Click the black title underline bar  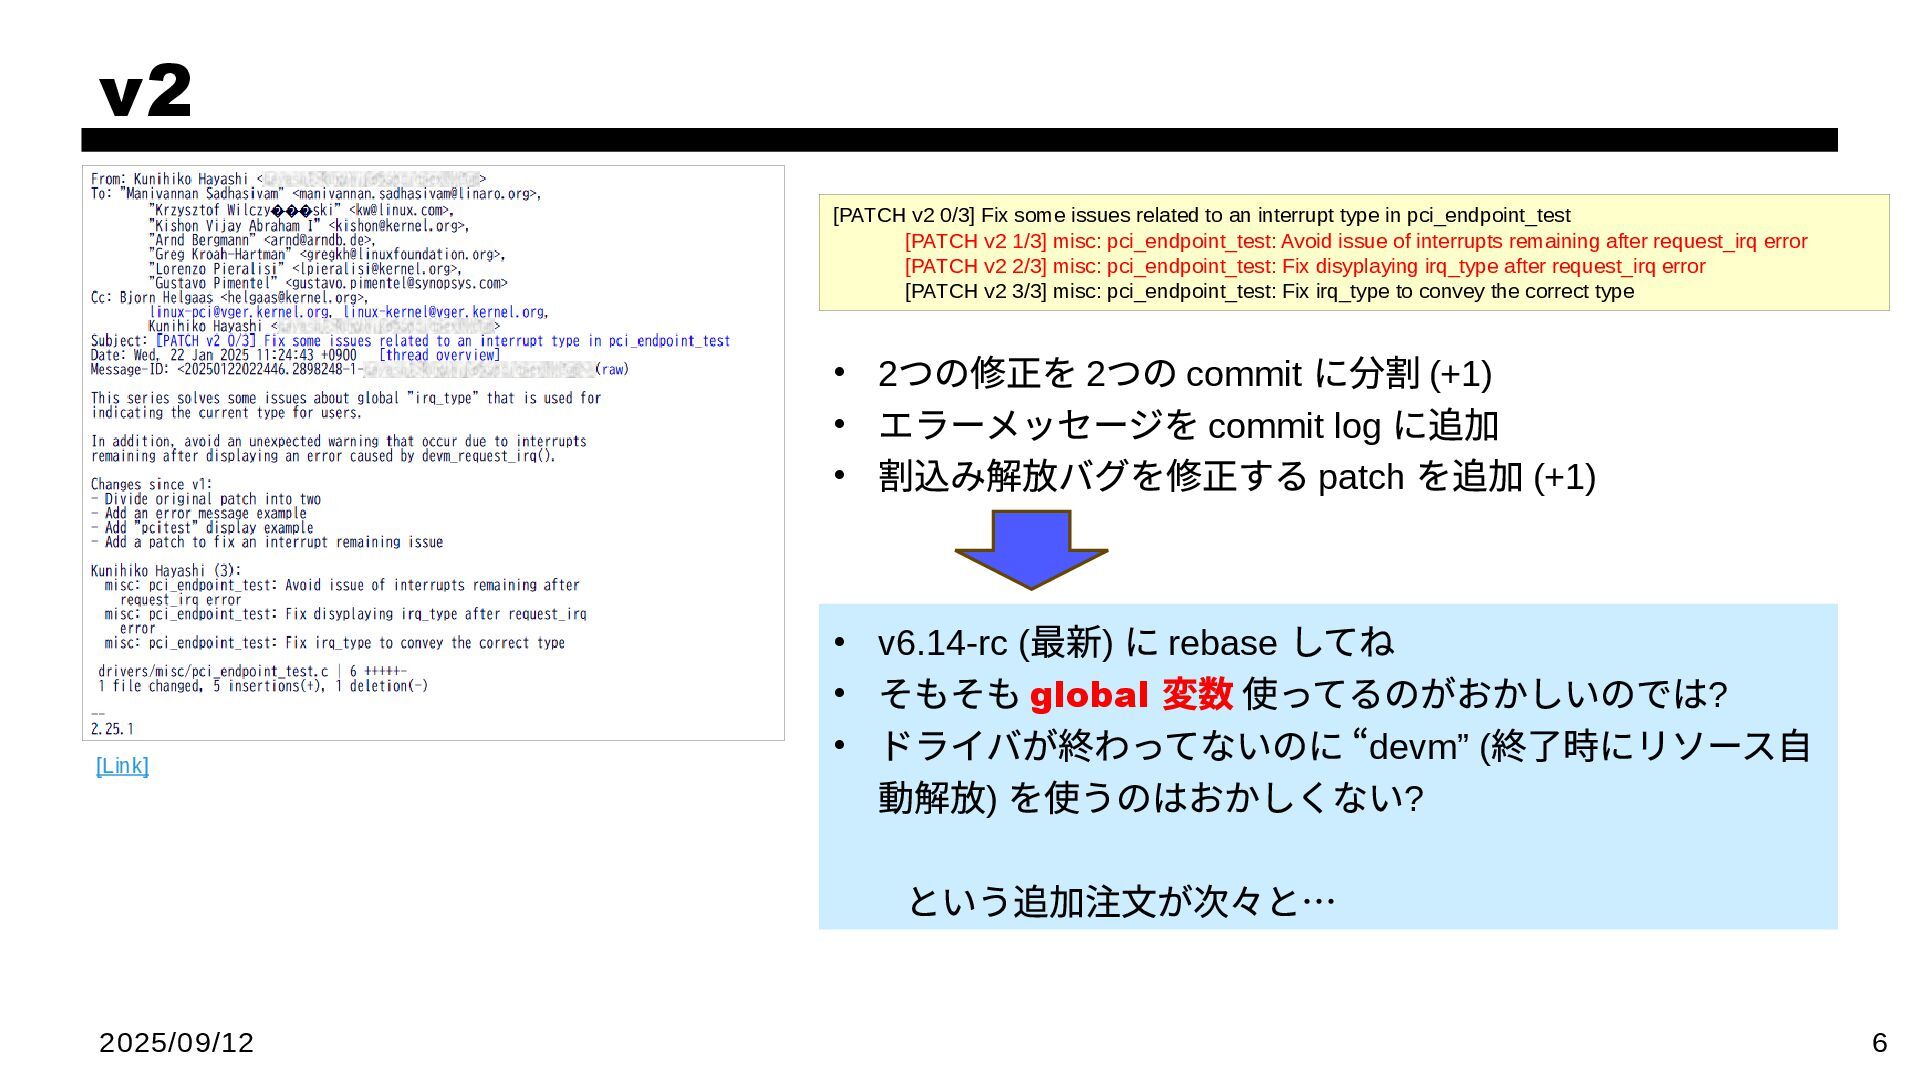[x=958, y=140]
